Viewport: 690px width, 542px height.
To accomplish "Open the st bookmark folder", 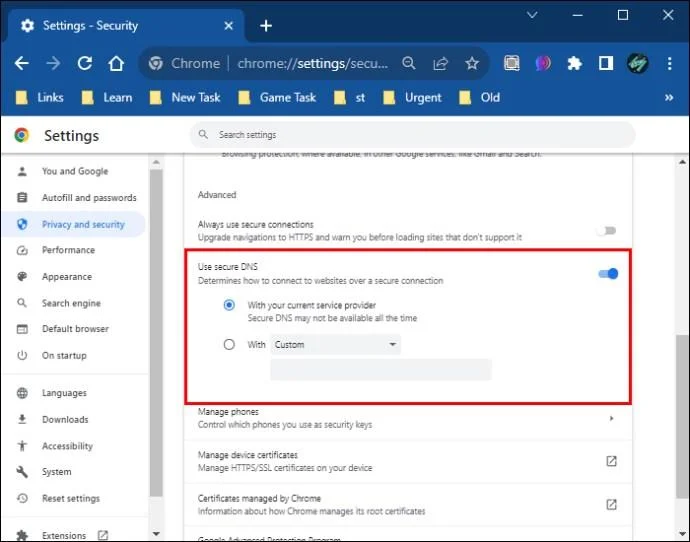I will pyautogui.click(x=350, y=98).
